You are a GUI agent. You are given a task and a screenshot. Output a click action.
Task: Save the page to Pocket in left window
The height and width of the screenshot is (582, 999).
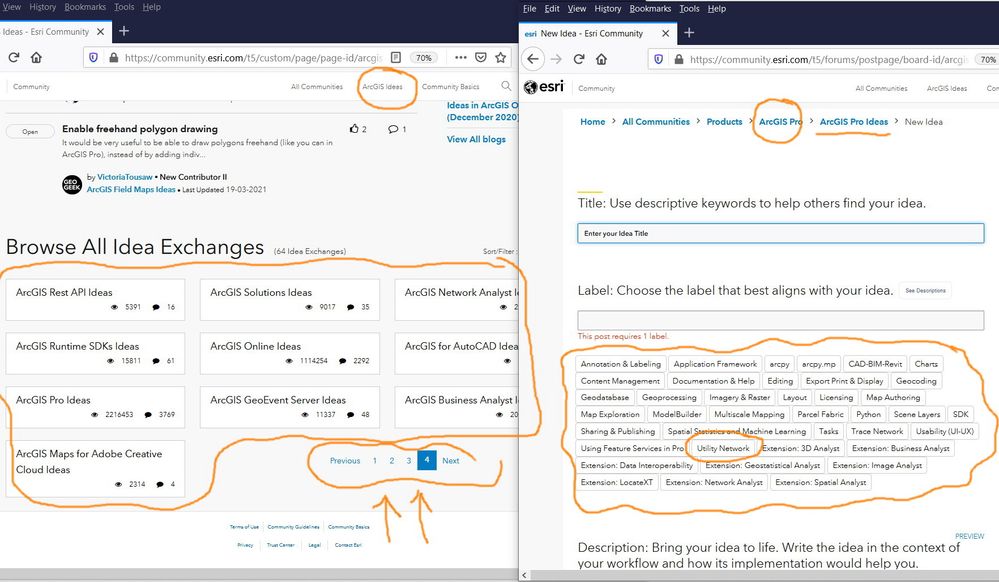coord(481,57)
